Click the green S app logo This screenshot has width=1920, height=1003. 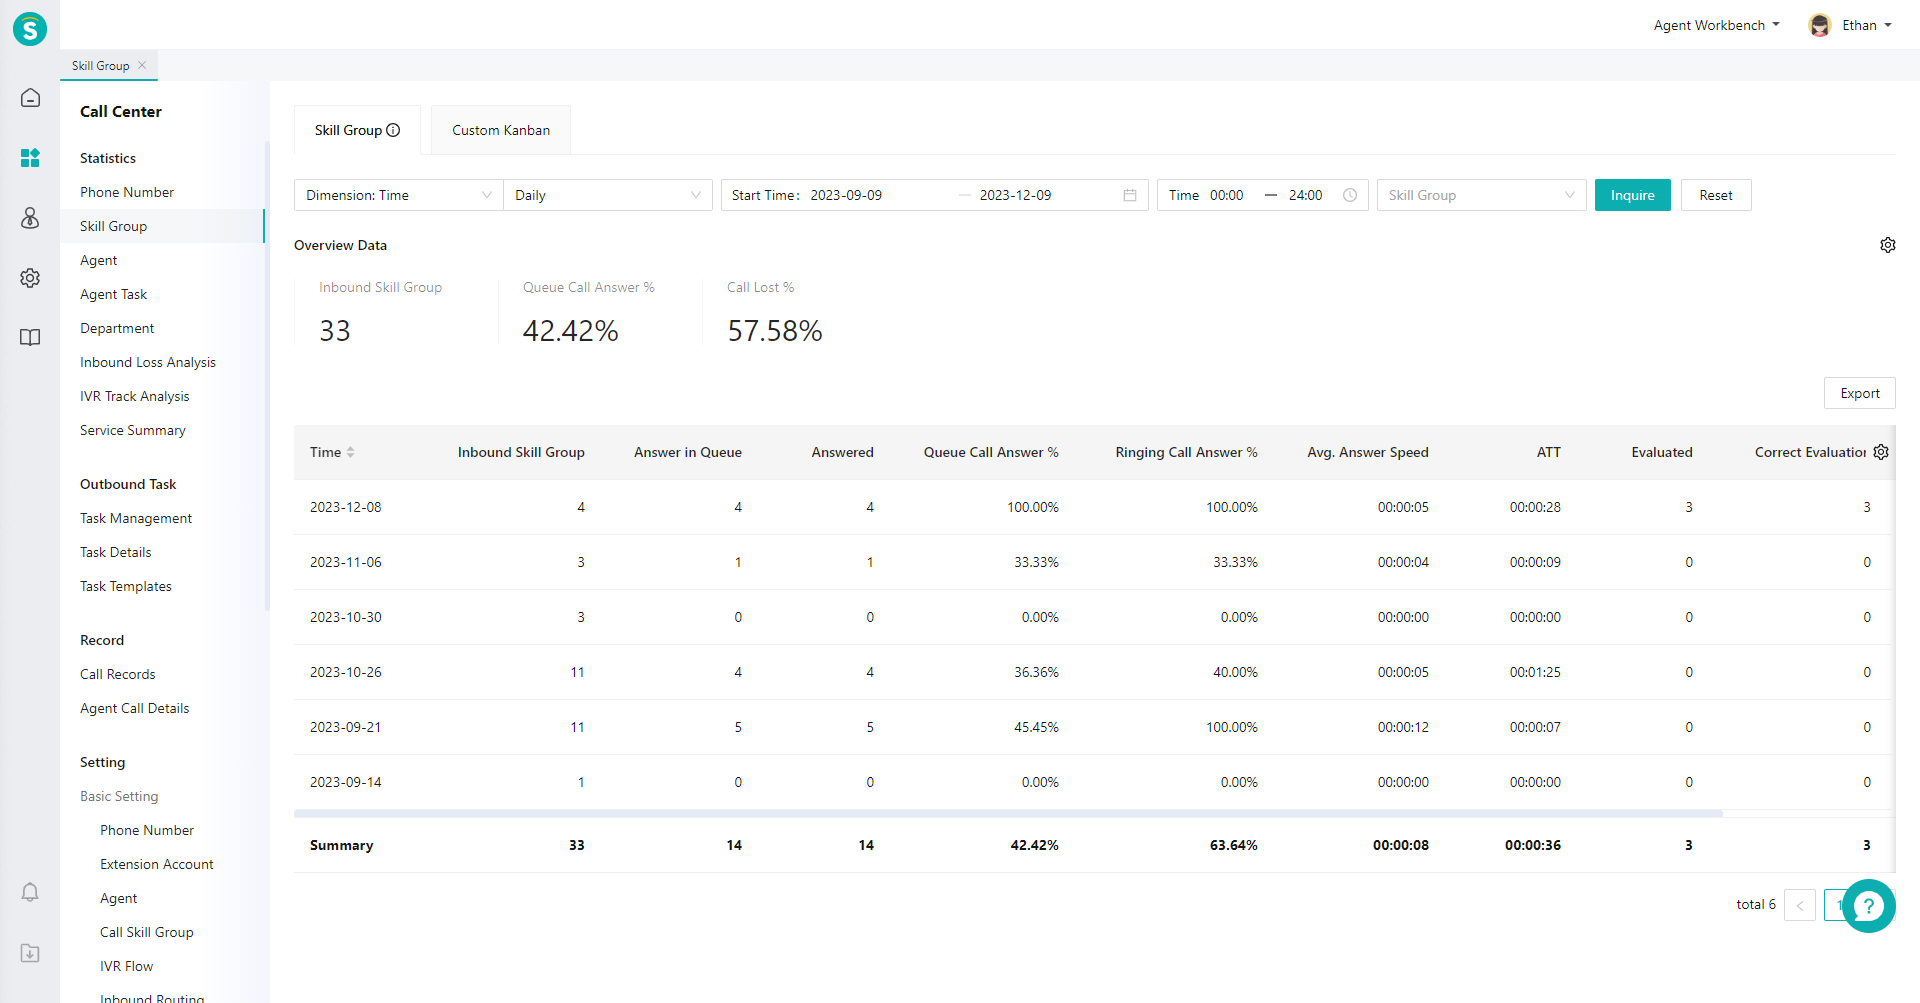click(x=30, y=29)
